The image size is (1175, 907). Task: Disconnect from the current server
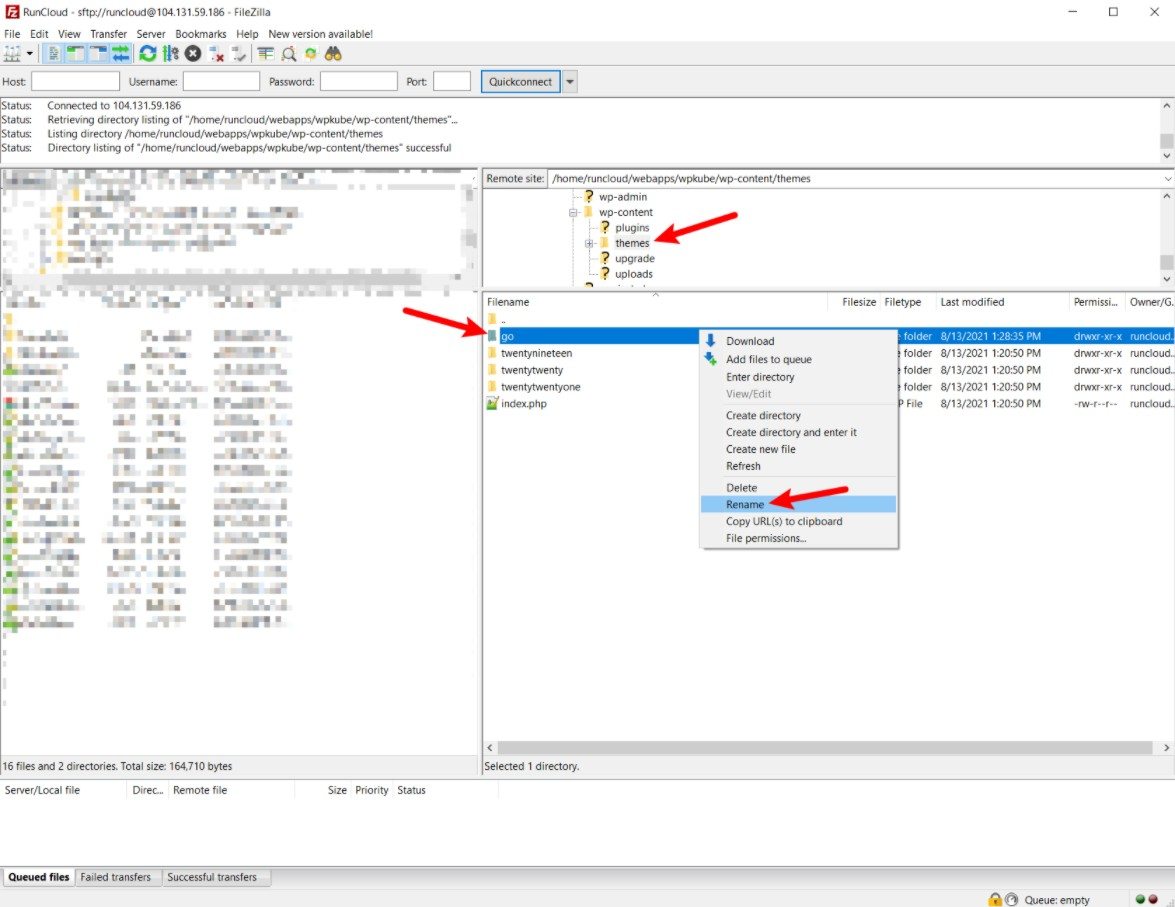217,54
